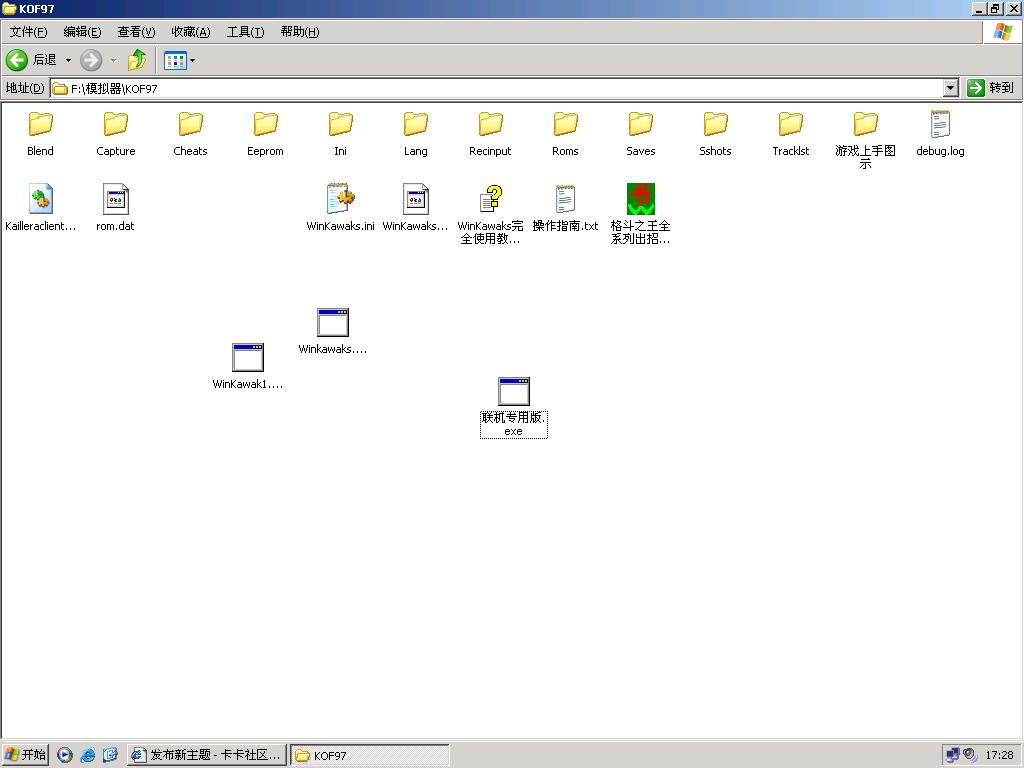The width and height of the screenshot is (1024, 768).
Task: Open the Lang folder
Action: click(x=415, y=134)
